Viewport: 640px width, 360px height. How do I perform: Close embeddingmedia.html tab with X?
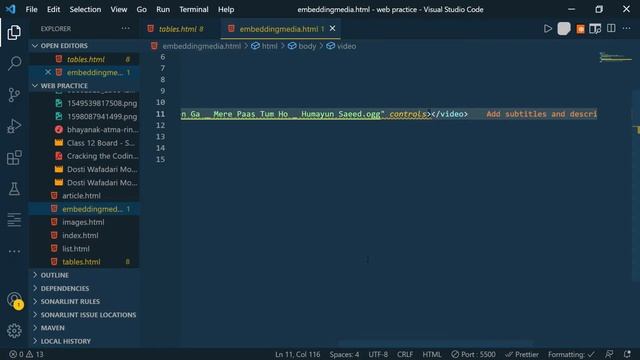click(332, 29)
